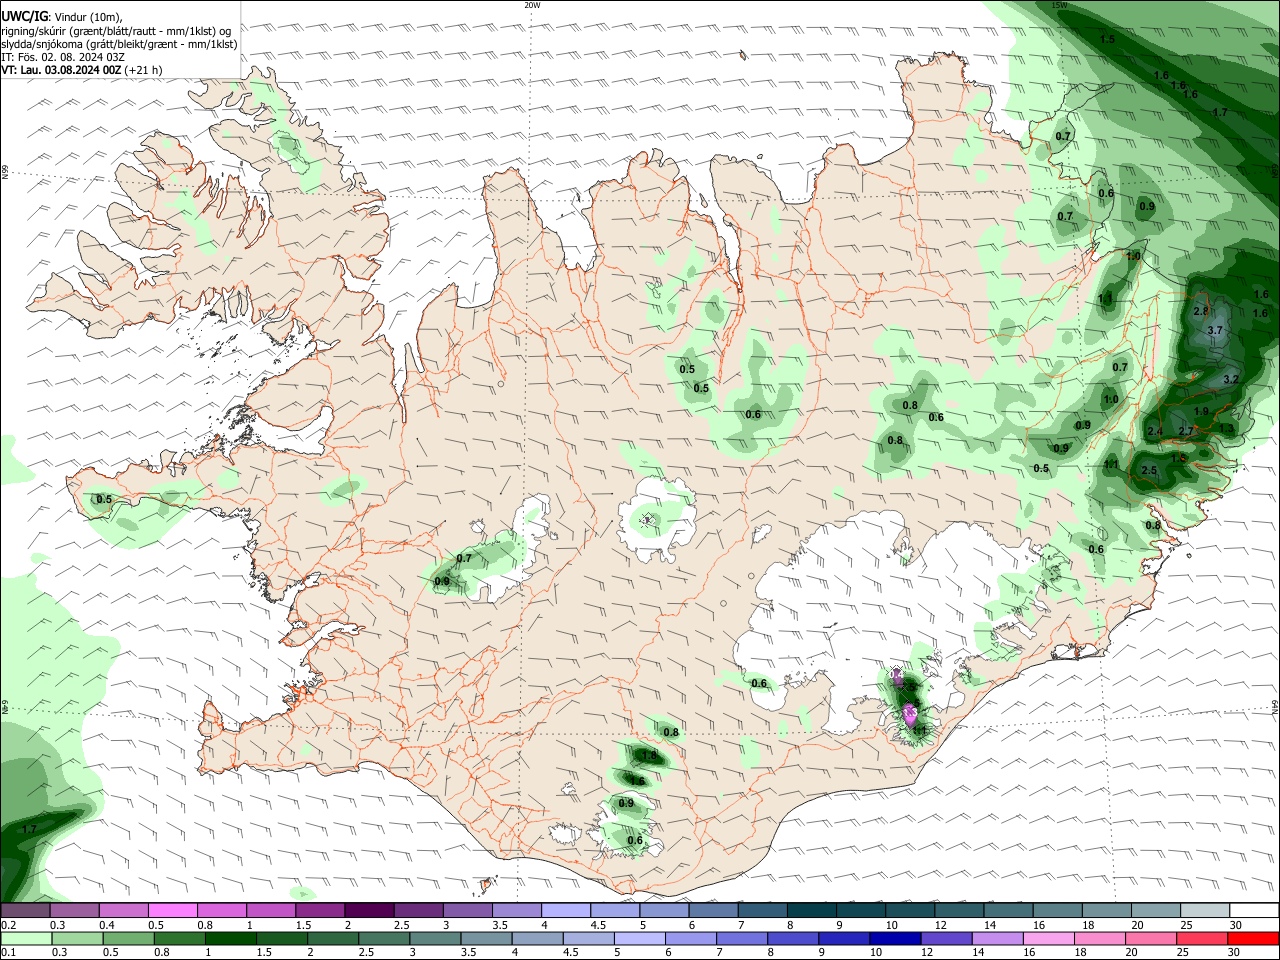Pick the darkest green 1 swatch in rain legend
This screenshot has width=1280, height=960.
(x=230, y=938)
